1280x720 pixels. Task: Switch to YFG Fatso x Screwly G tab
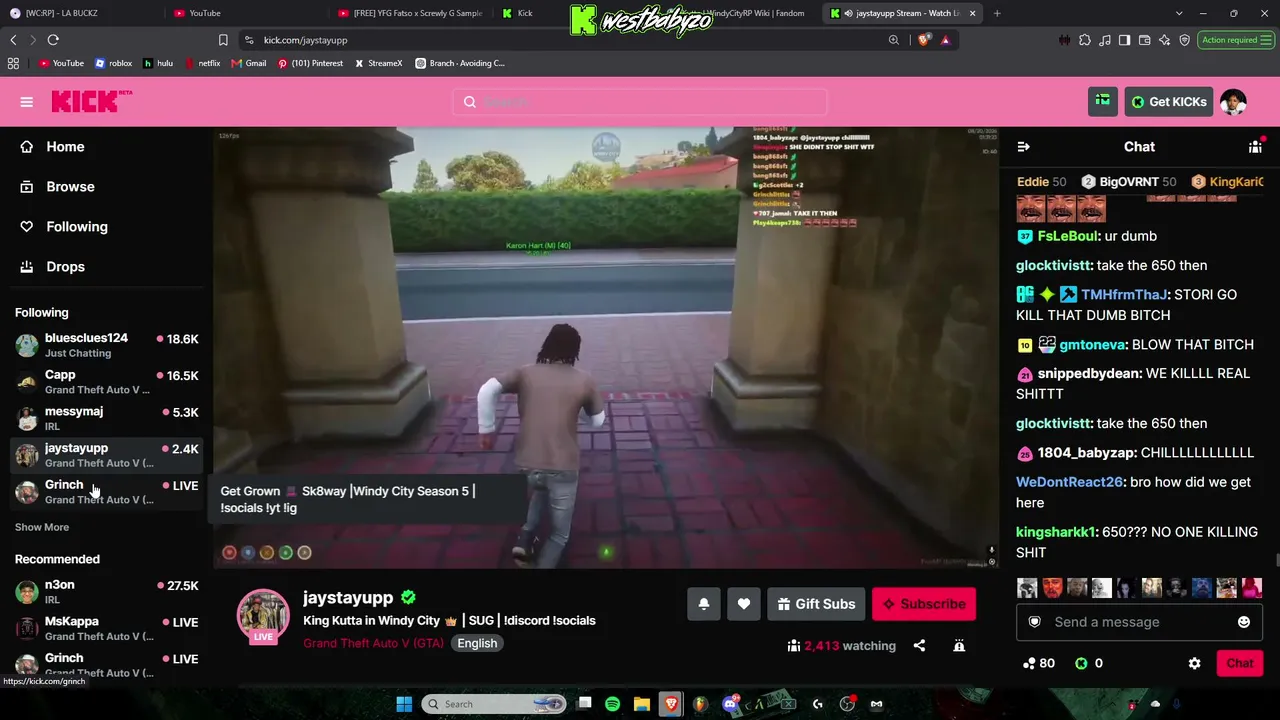coord(409,13)
